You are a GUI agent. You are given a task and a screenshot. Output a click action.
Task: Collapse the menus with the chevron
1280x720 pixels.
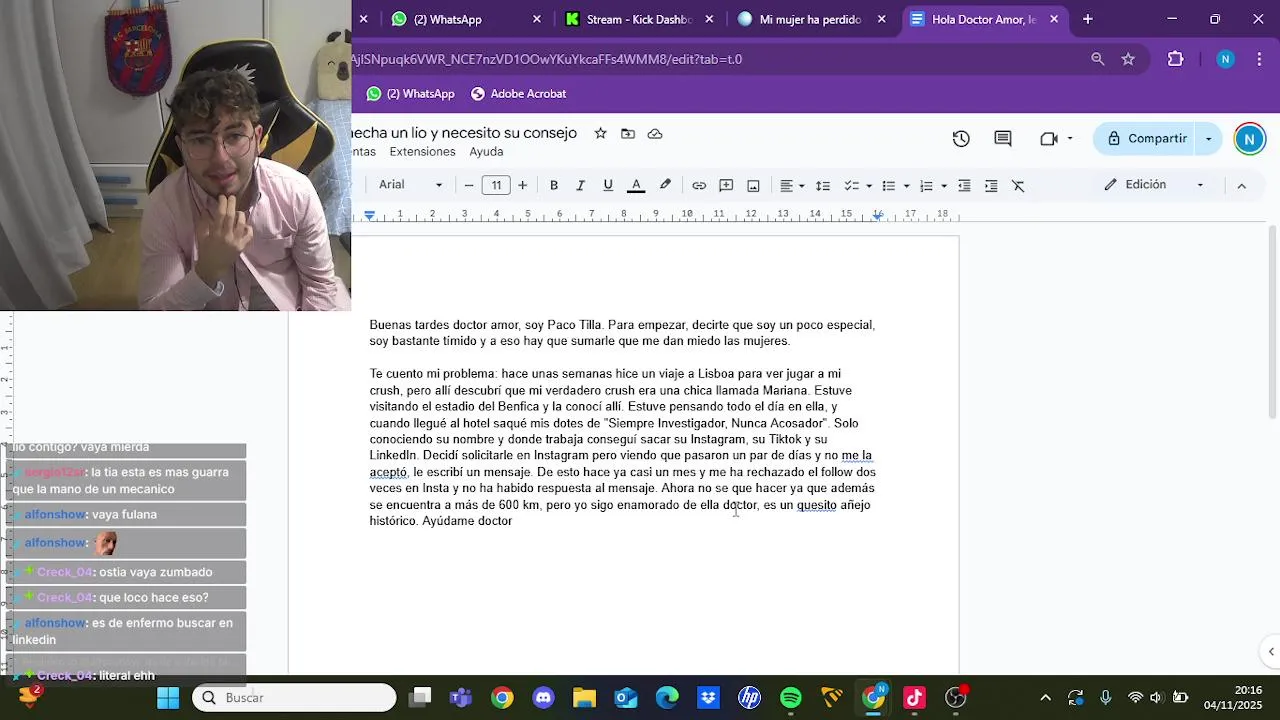pyautogui.click(x=1241, y=185)
